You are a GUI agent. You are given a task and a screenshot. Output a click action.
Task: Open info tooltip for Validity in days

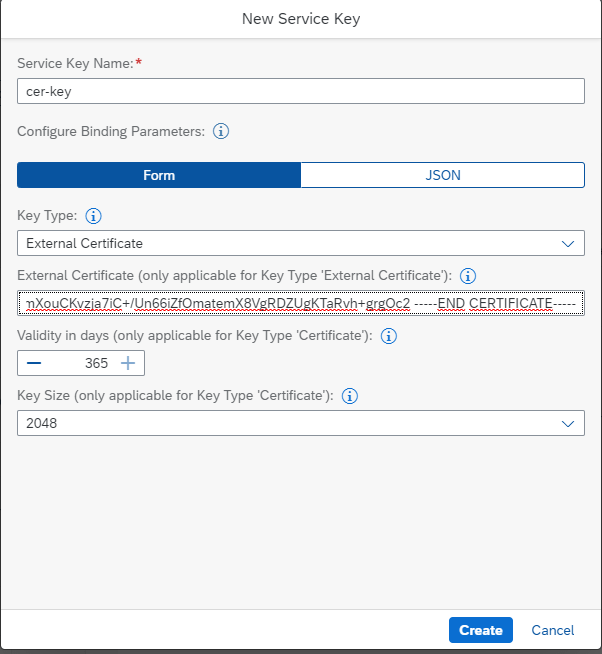point(390,336)
